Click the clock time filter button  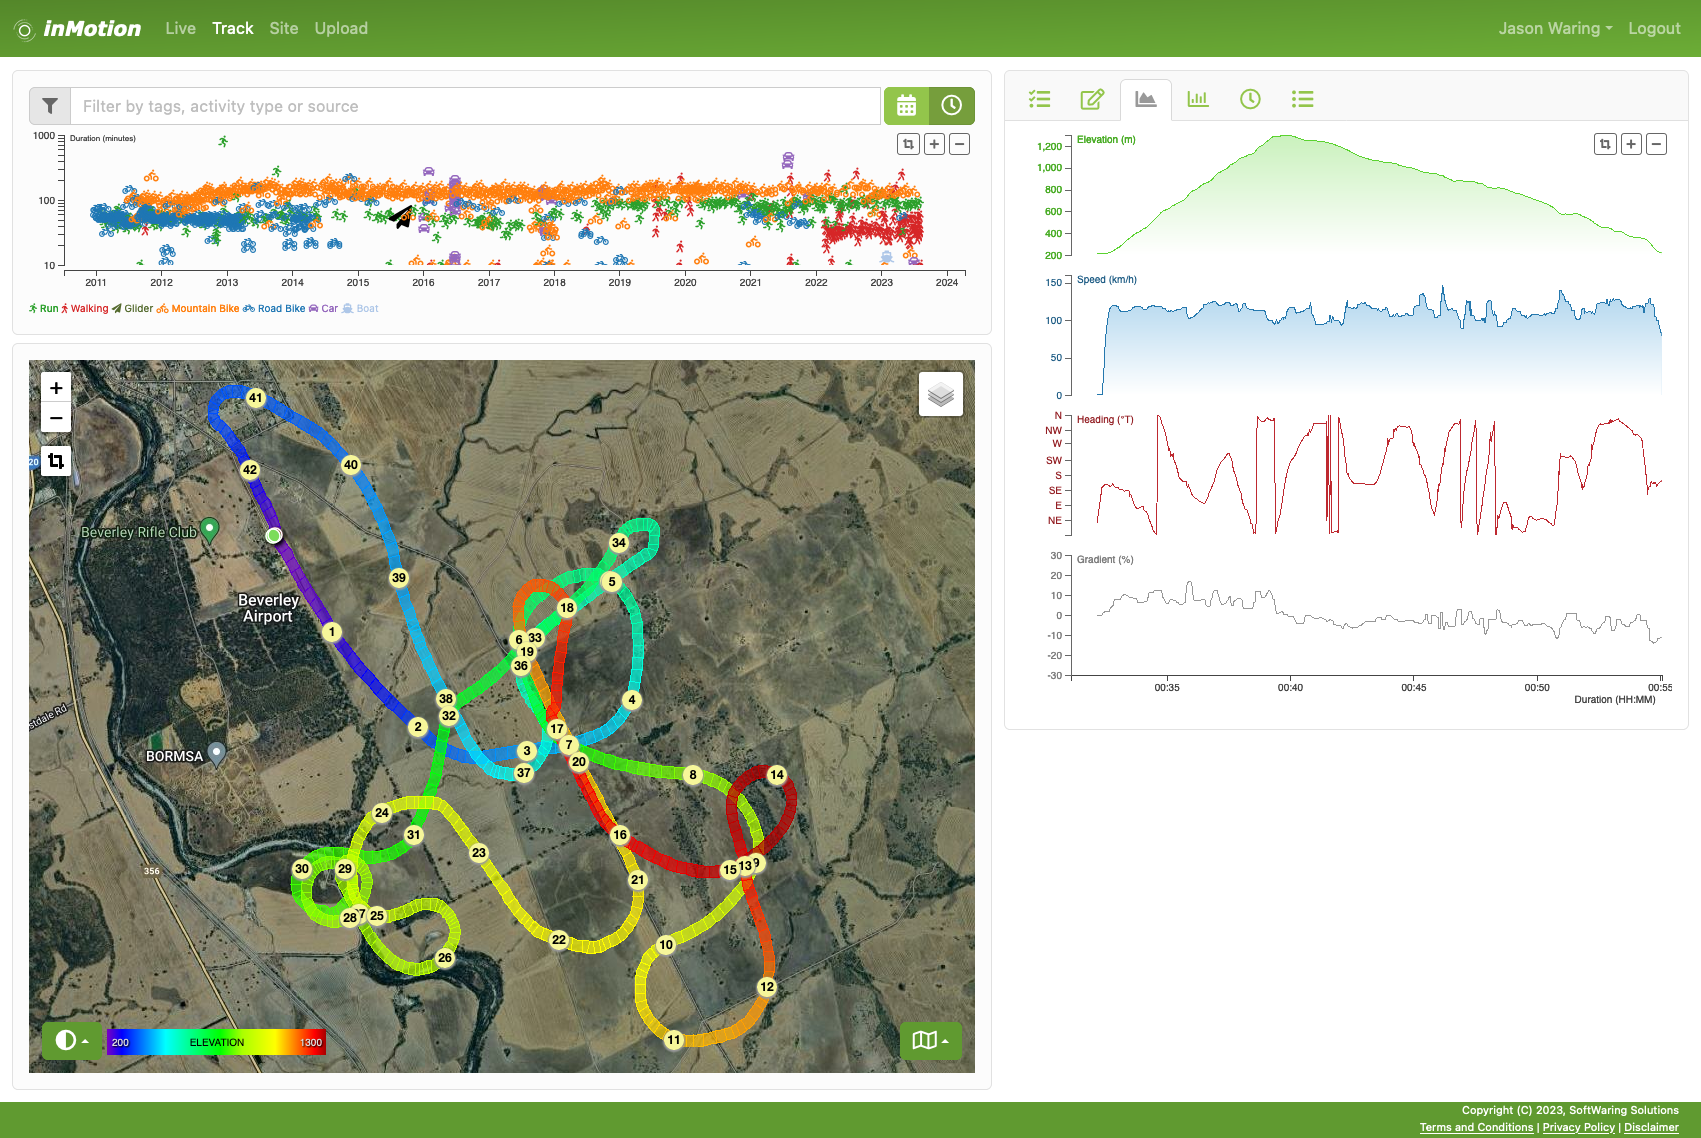tap(952, 106)
